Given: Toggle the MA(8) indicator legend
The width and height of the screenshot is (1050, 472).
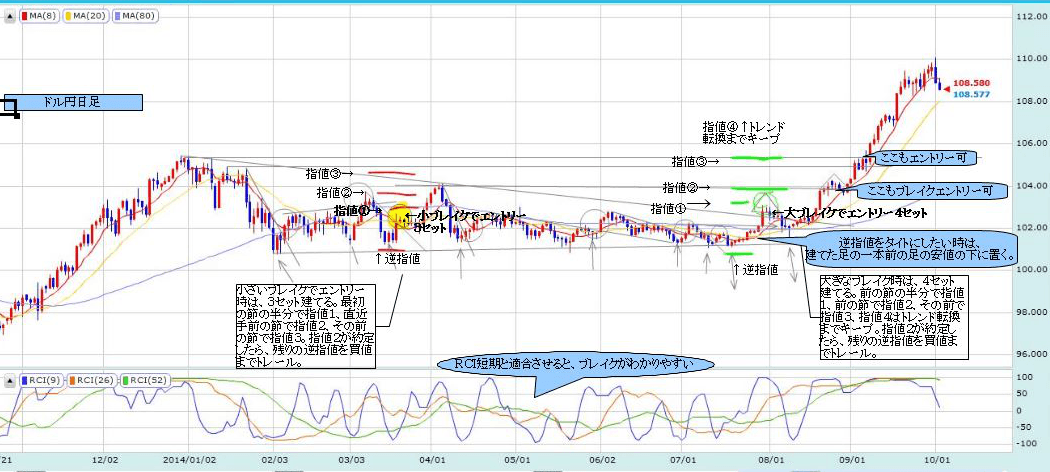Looking at the screenshot, I should click(38, 16).
